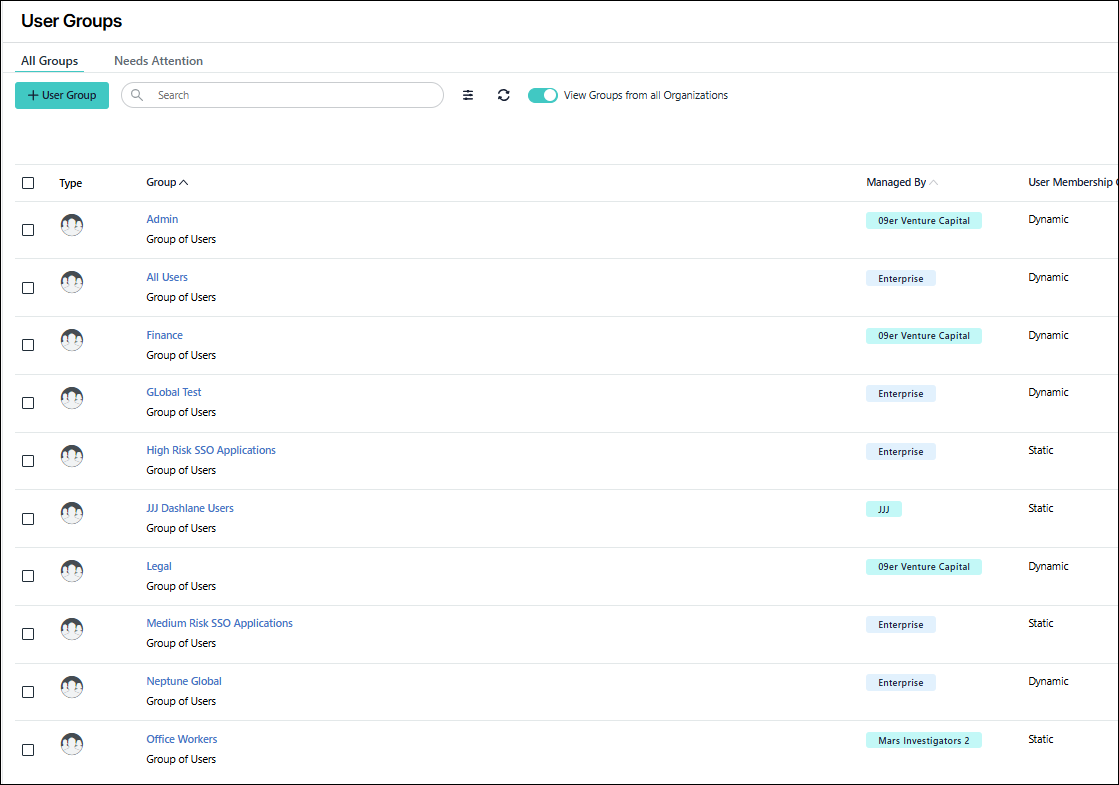Click 09er Venture Capital tag for Legal
Image resolution: width=1119 pixels, height=785 pixels.
pos(923,567)
